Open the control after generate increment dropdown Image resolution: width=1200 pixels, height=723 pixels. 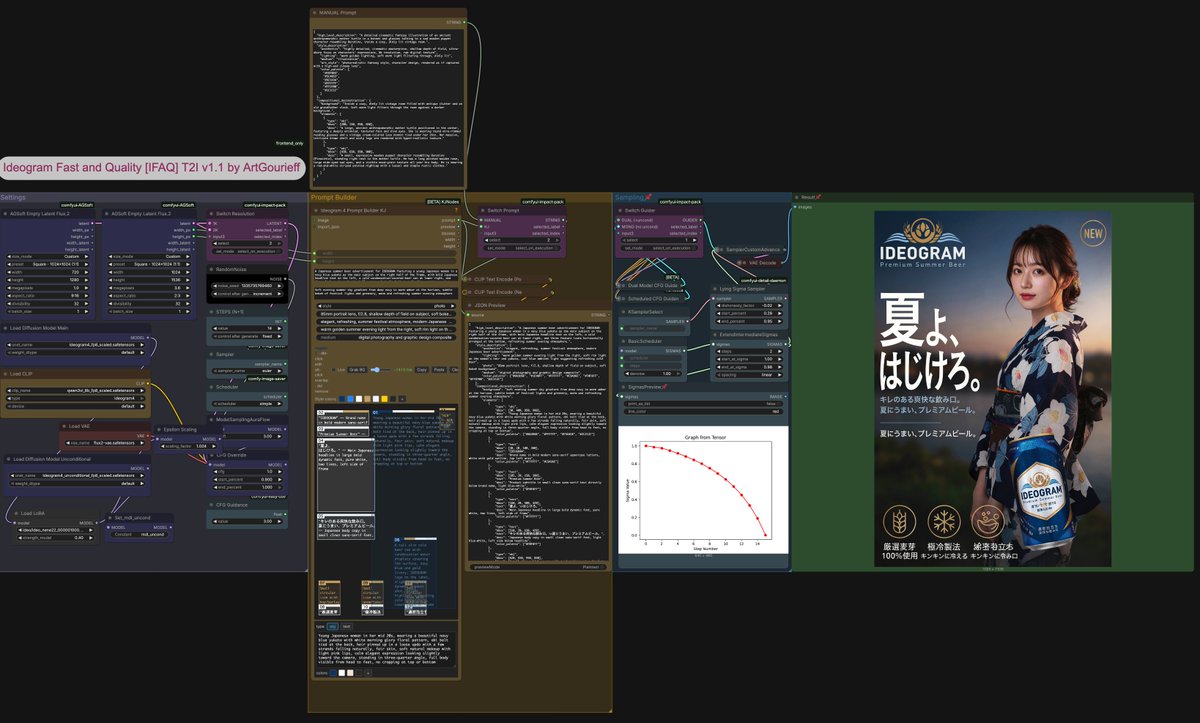[x=247, y=294]
